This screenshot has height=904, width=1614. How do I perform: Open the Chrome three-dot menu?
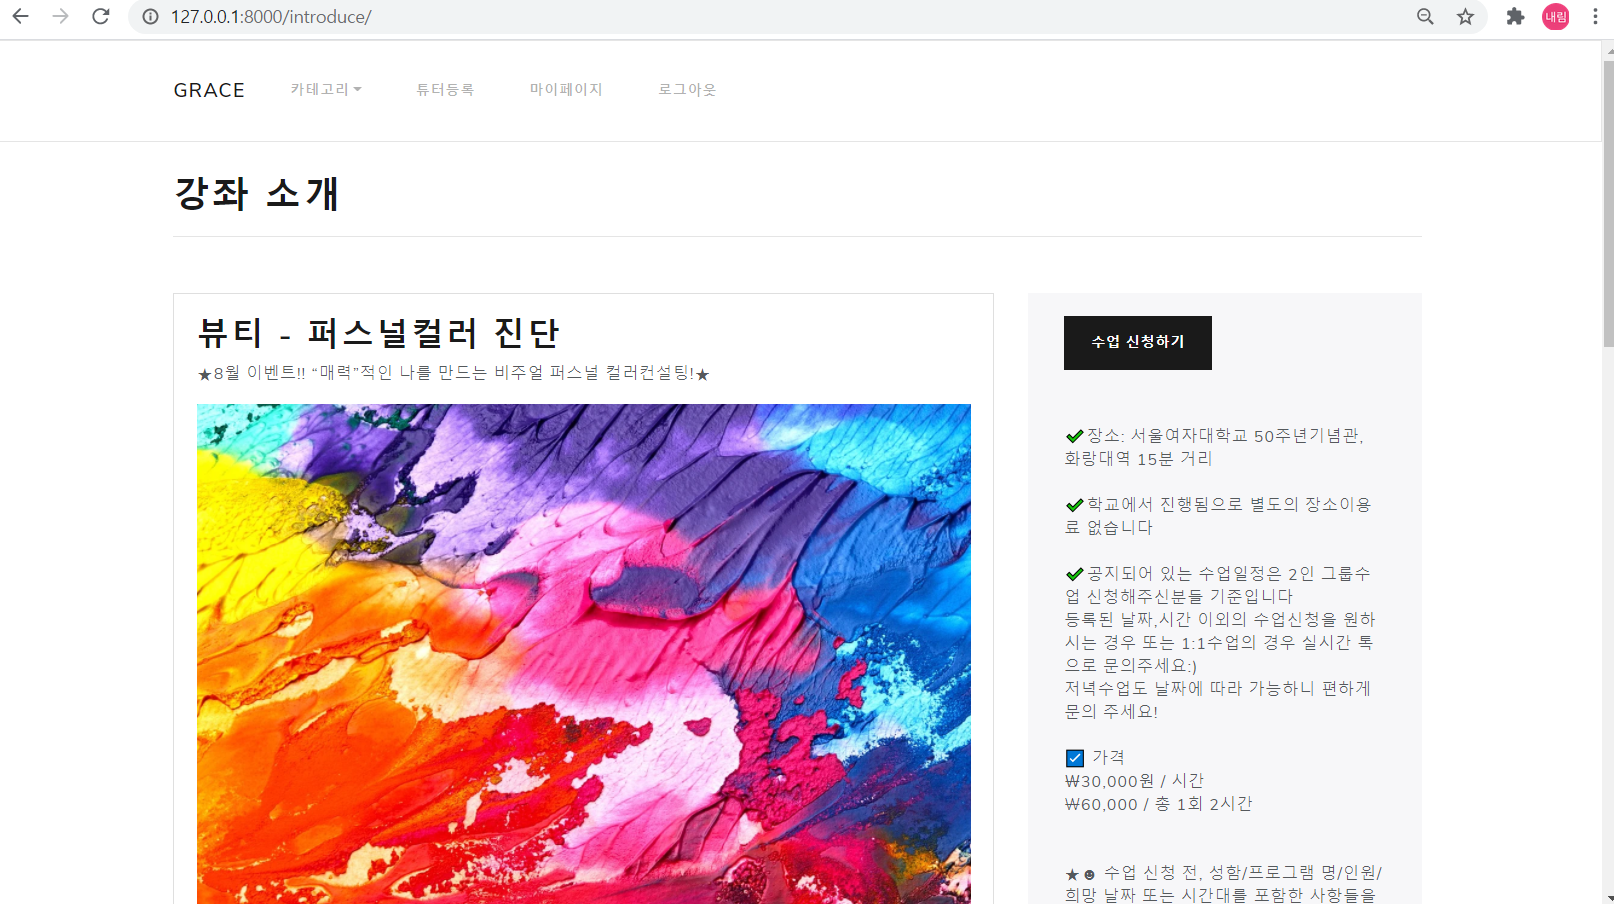pyautogui.click(x=1597, y=16)
